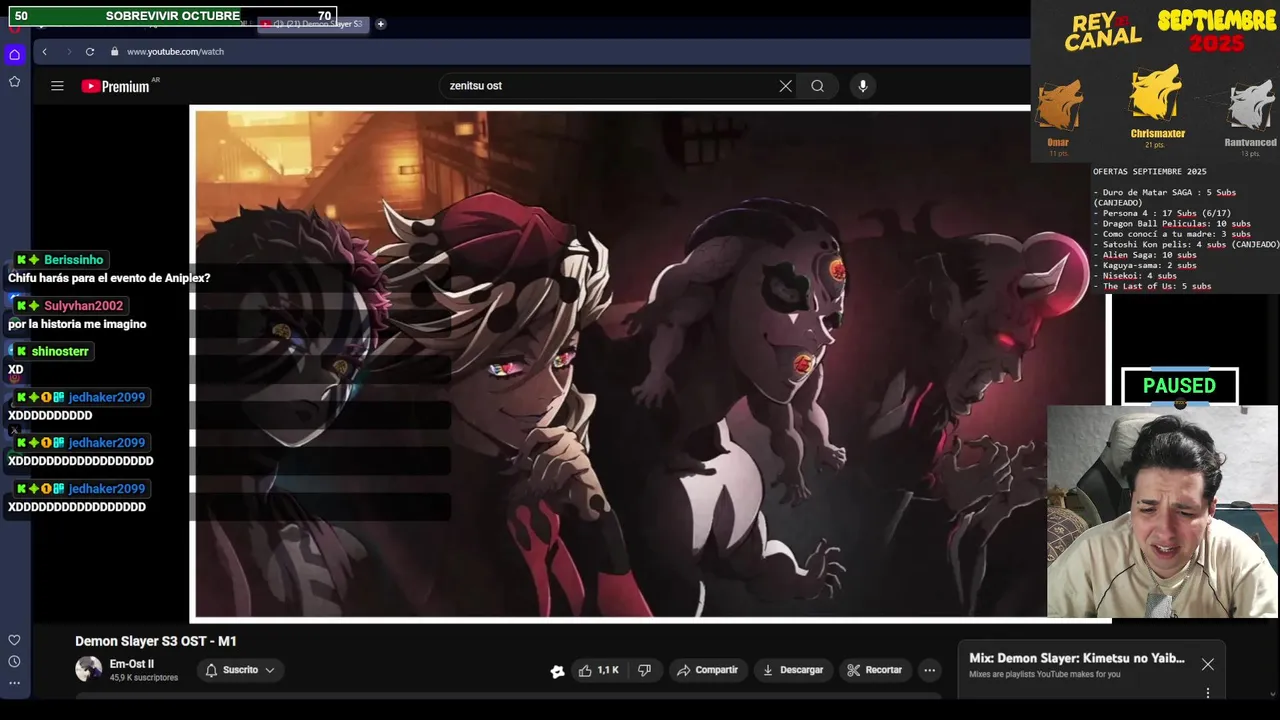Go back with the browser back arrow
The height and width of the screenshot is (720, 1280).
tap(44, 51)
